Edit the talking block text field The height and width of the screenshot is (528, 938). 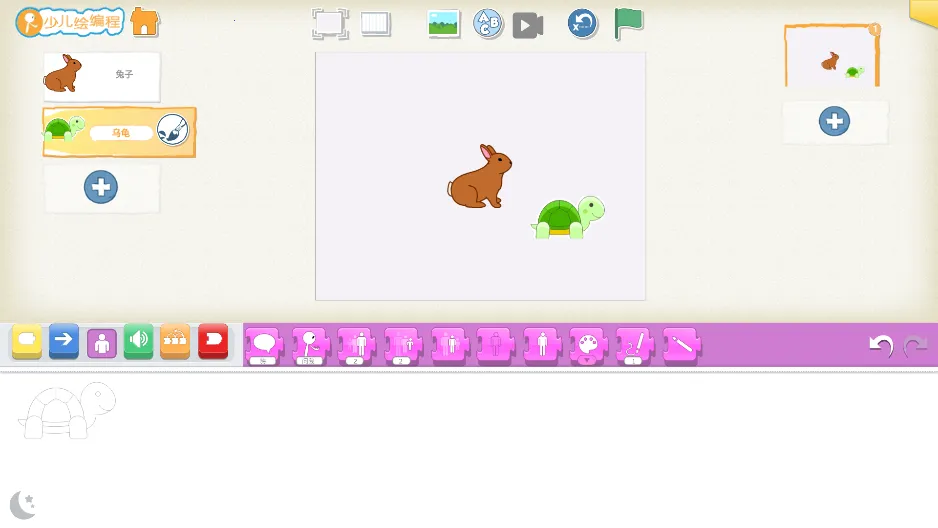309,361
